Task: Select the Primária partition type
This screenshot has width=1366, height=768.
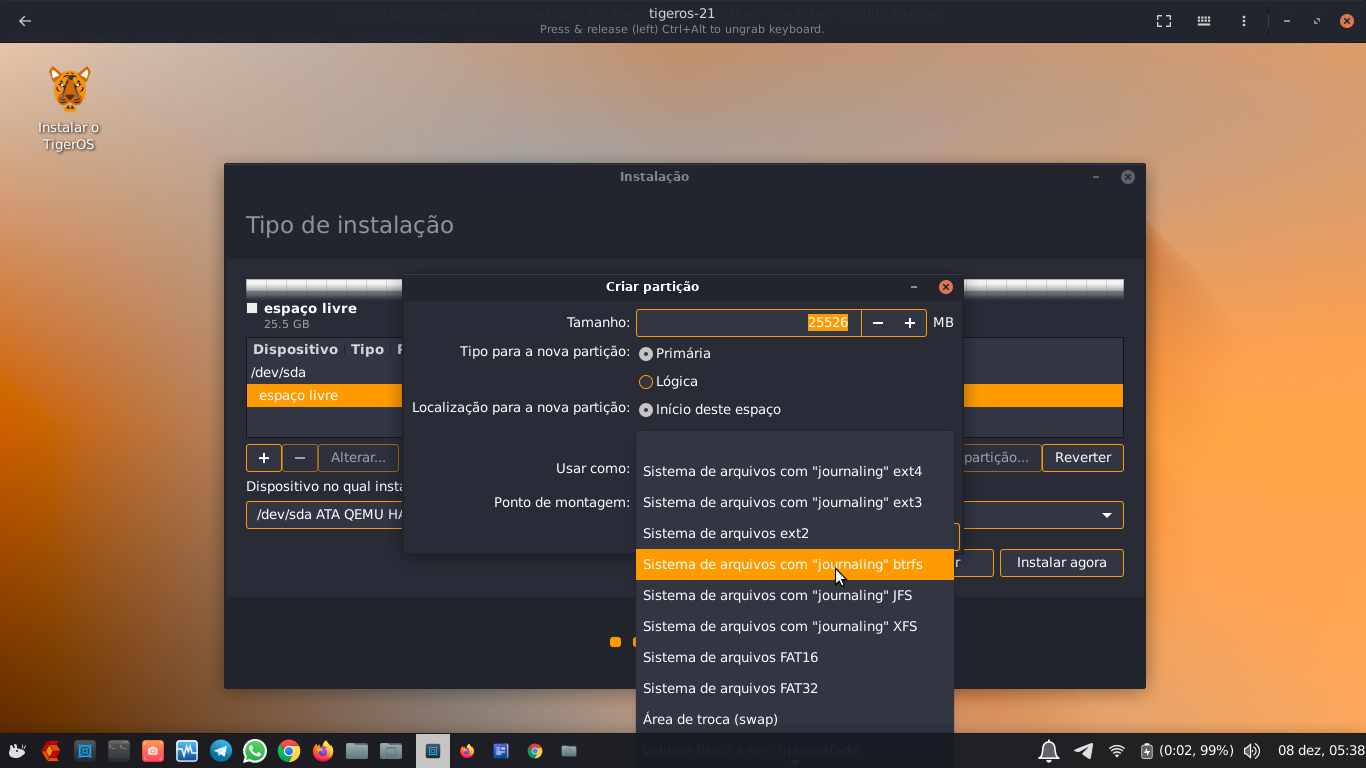Action: click(x=675, y=354)
